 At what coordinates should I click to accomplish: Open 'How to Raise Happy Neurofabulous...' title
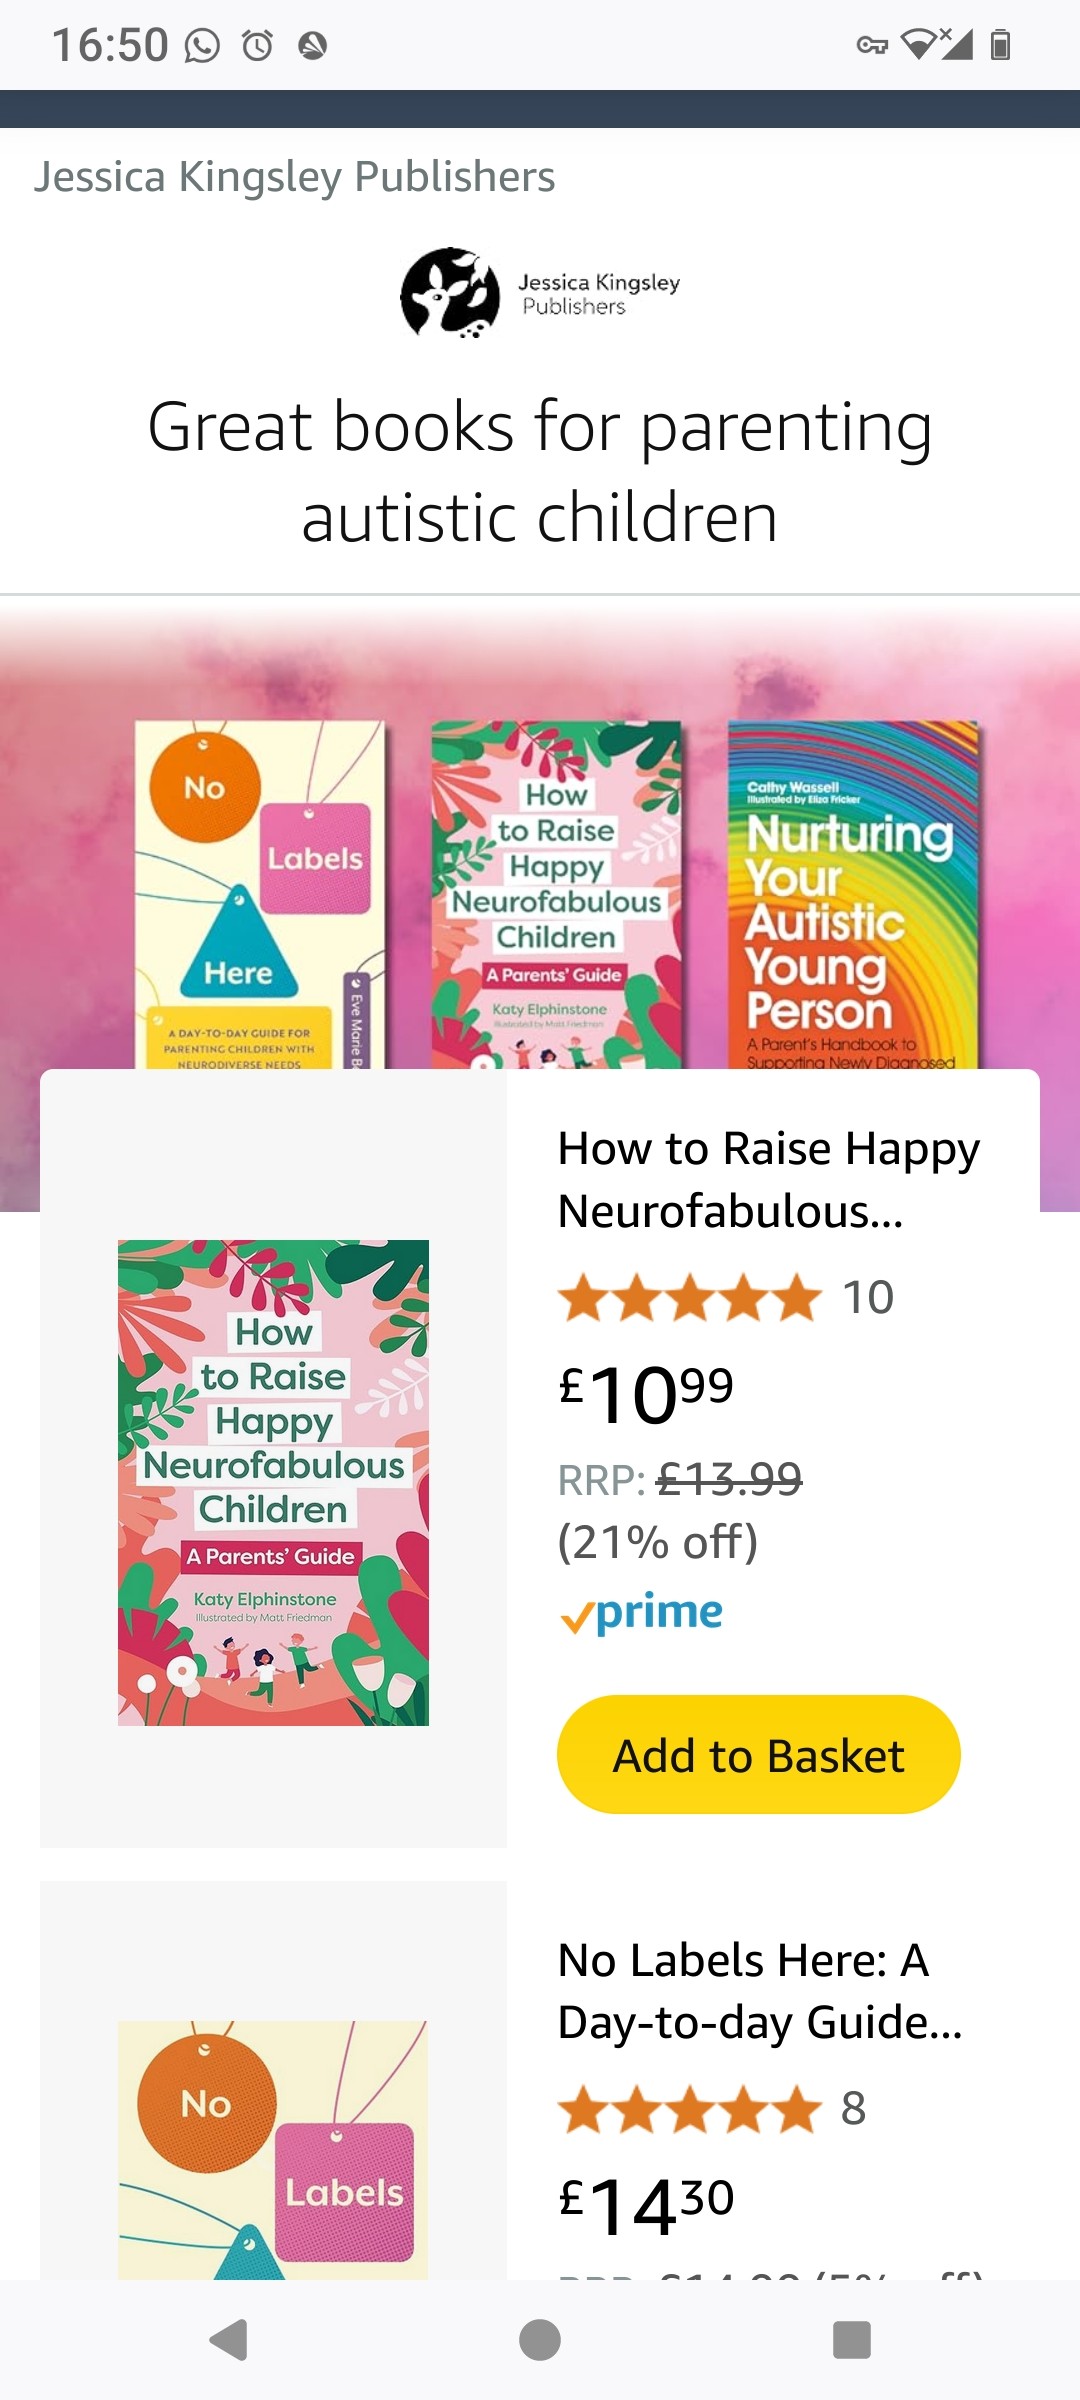coord(769,1179)
